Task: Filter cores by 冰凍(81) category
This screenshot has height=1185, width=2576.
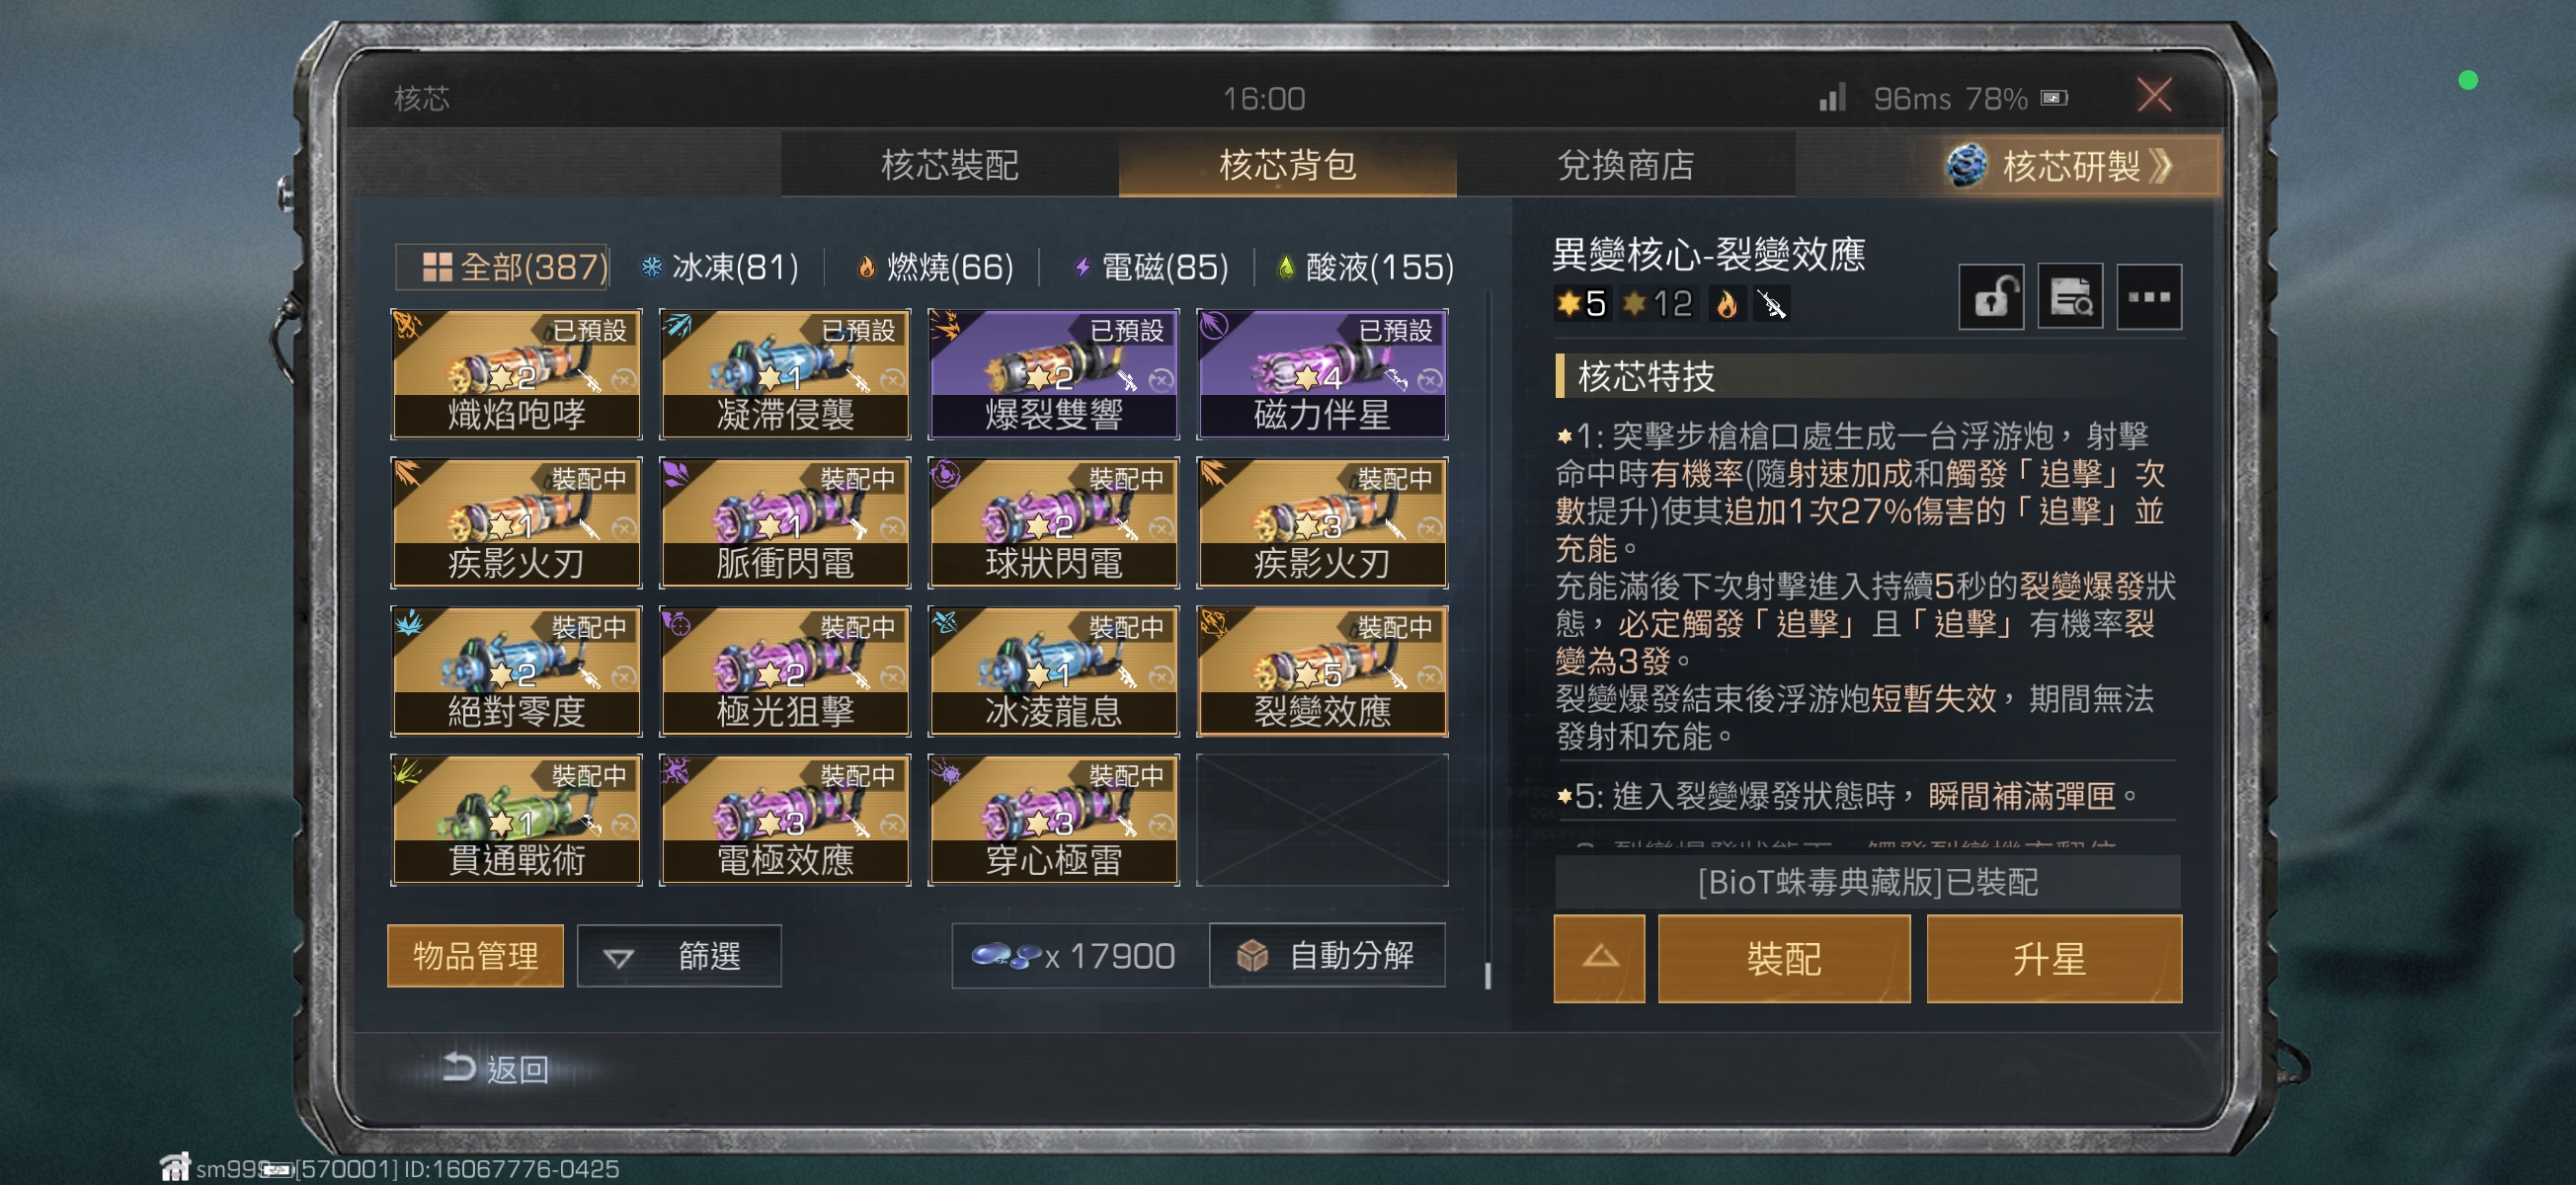Action: pyautogui.click(x=720, y=267)
